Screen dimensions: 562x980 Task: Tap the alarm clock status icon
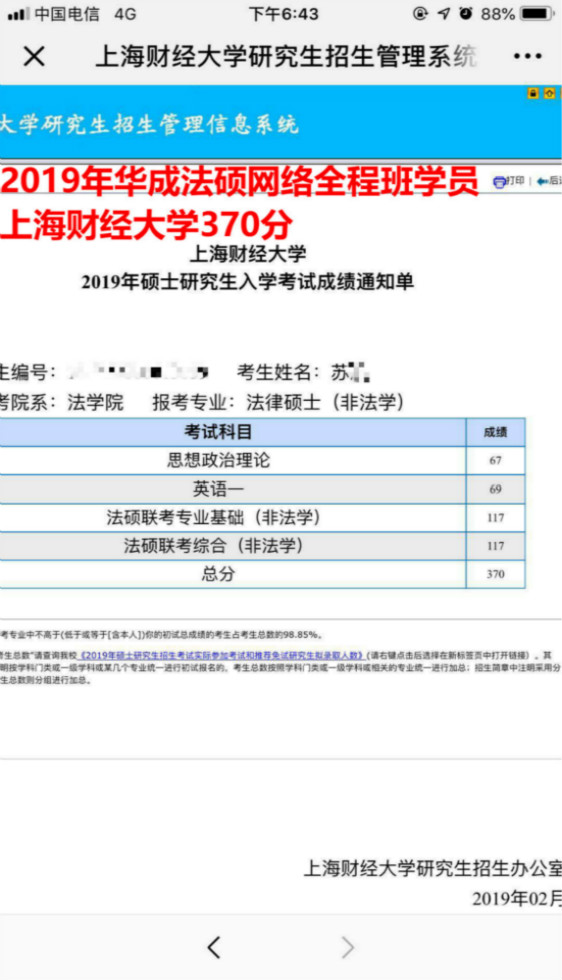coord(466,13)
